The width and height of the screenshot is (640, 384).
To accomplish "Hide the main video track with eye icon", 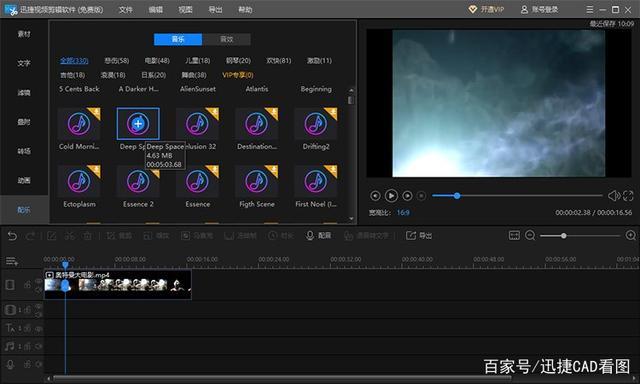I will pos(38,281).
